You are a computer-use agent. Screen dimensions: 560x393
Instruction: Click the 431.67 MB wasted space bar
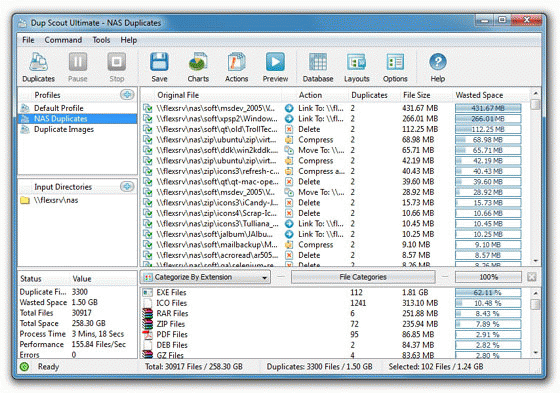488,108
